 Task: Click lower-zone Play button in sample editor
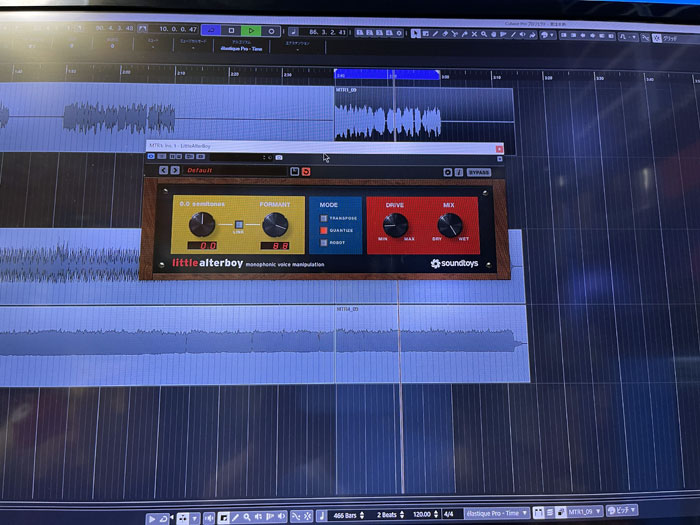[151, 519]
